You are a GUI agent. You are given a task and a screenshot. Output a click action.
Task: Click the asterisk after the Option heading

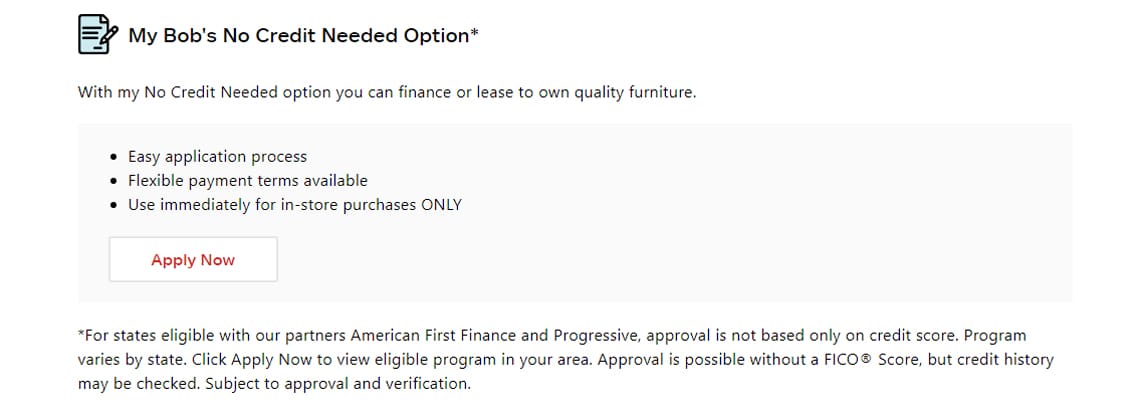tap(475, 33)
